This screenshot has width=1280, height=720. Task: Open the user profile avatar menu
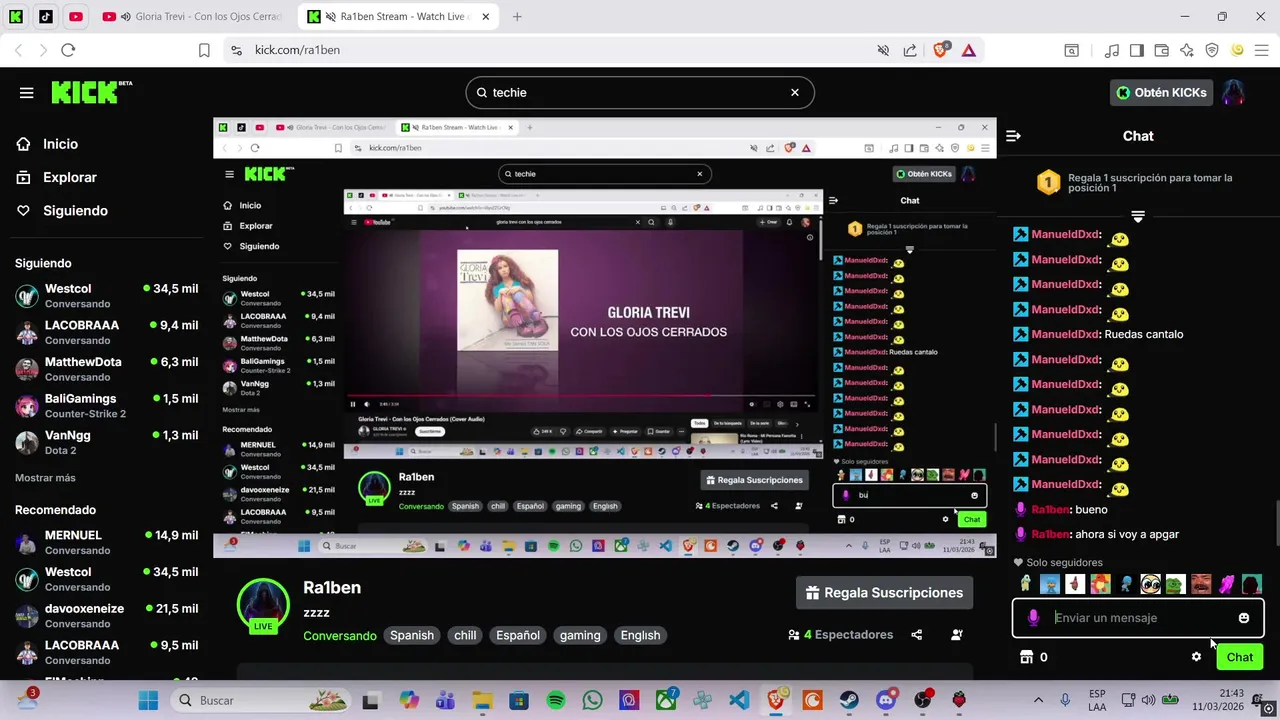pos(1233,92)
